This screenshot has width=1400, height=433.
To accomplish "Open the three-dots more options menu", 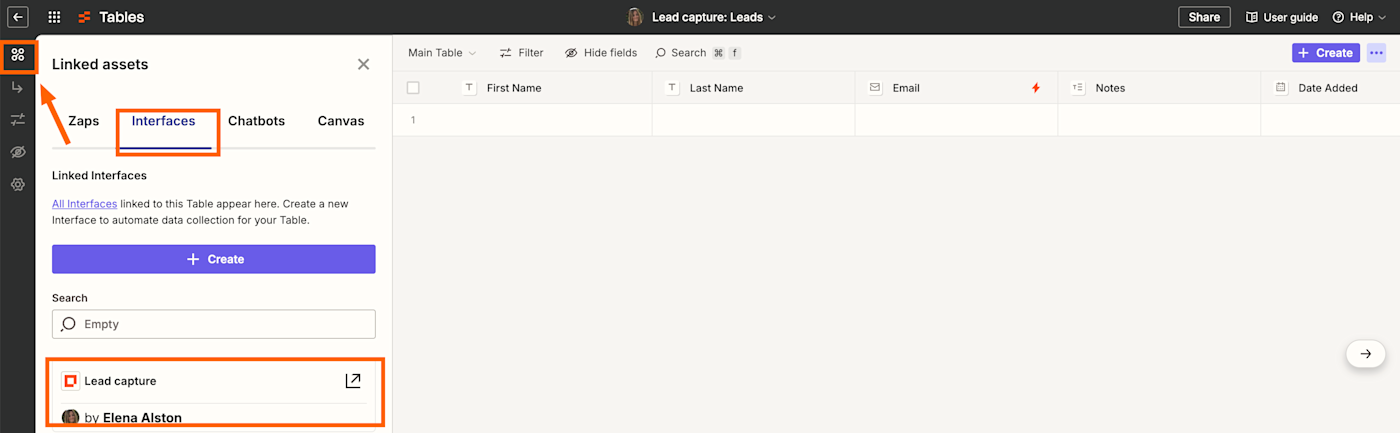I will pyautogui.click(x=1377, y=53).
